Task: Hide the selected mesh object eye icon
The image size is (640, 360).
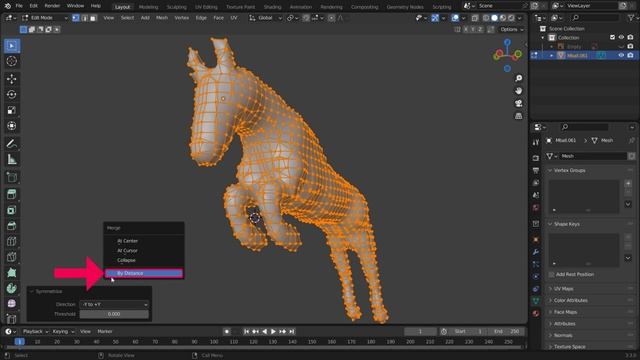Action: (621, 56)
